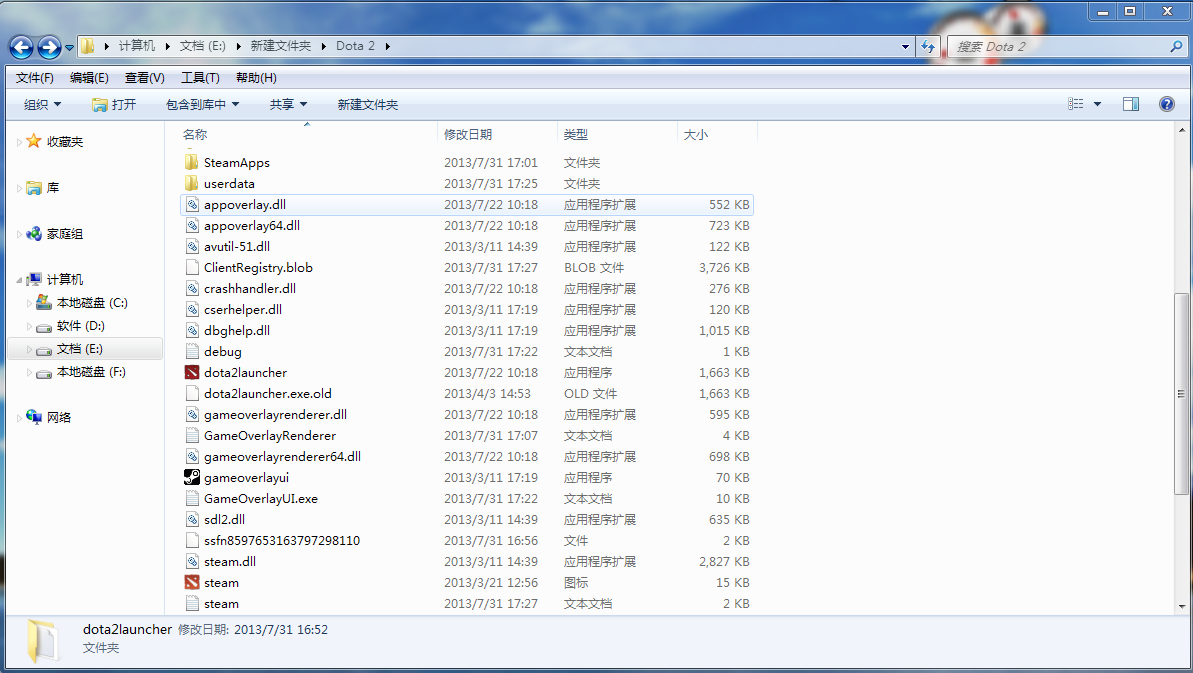Click the 打开 toolbar button

pyautogui.click(x=114, y=104)
